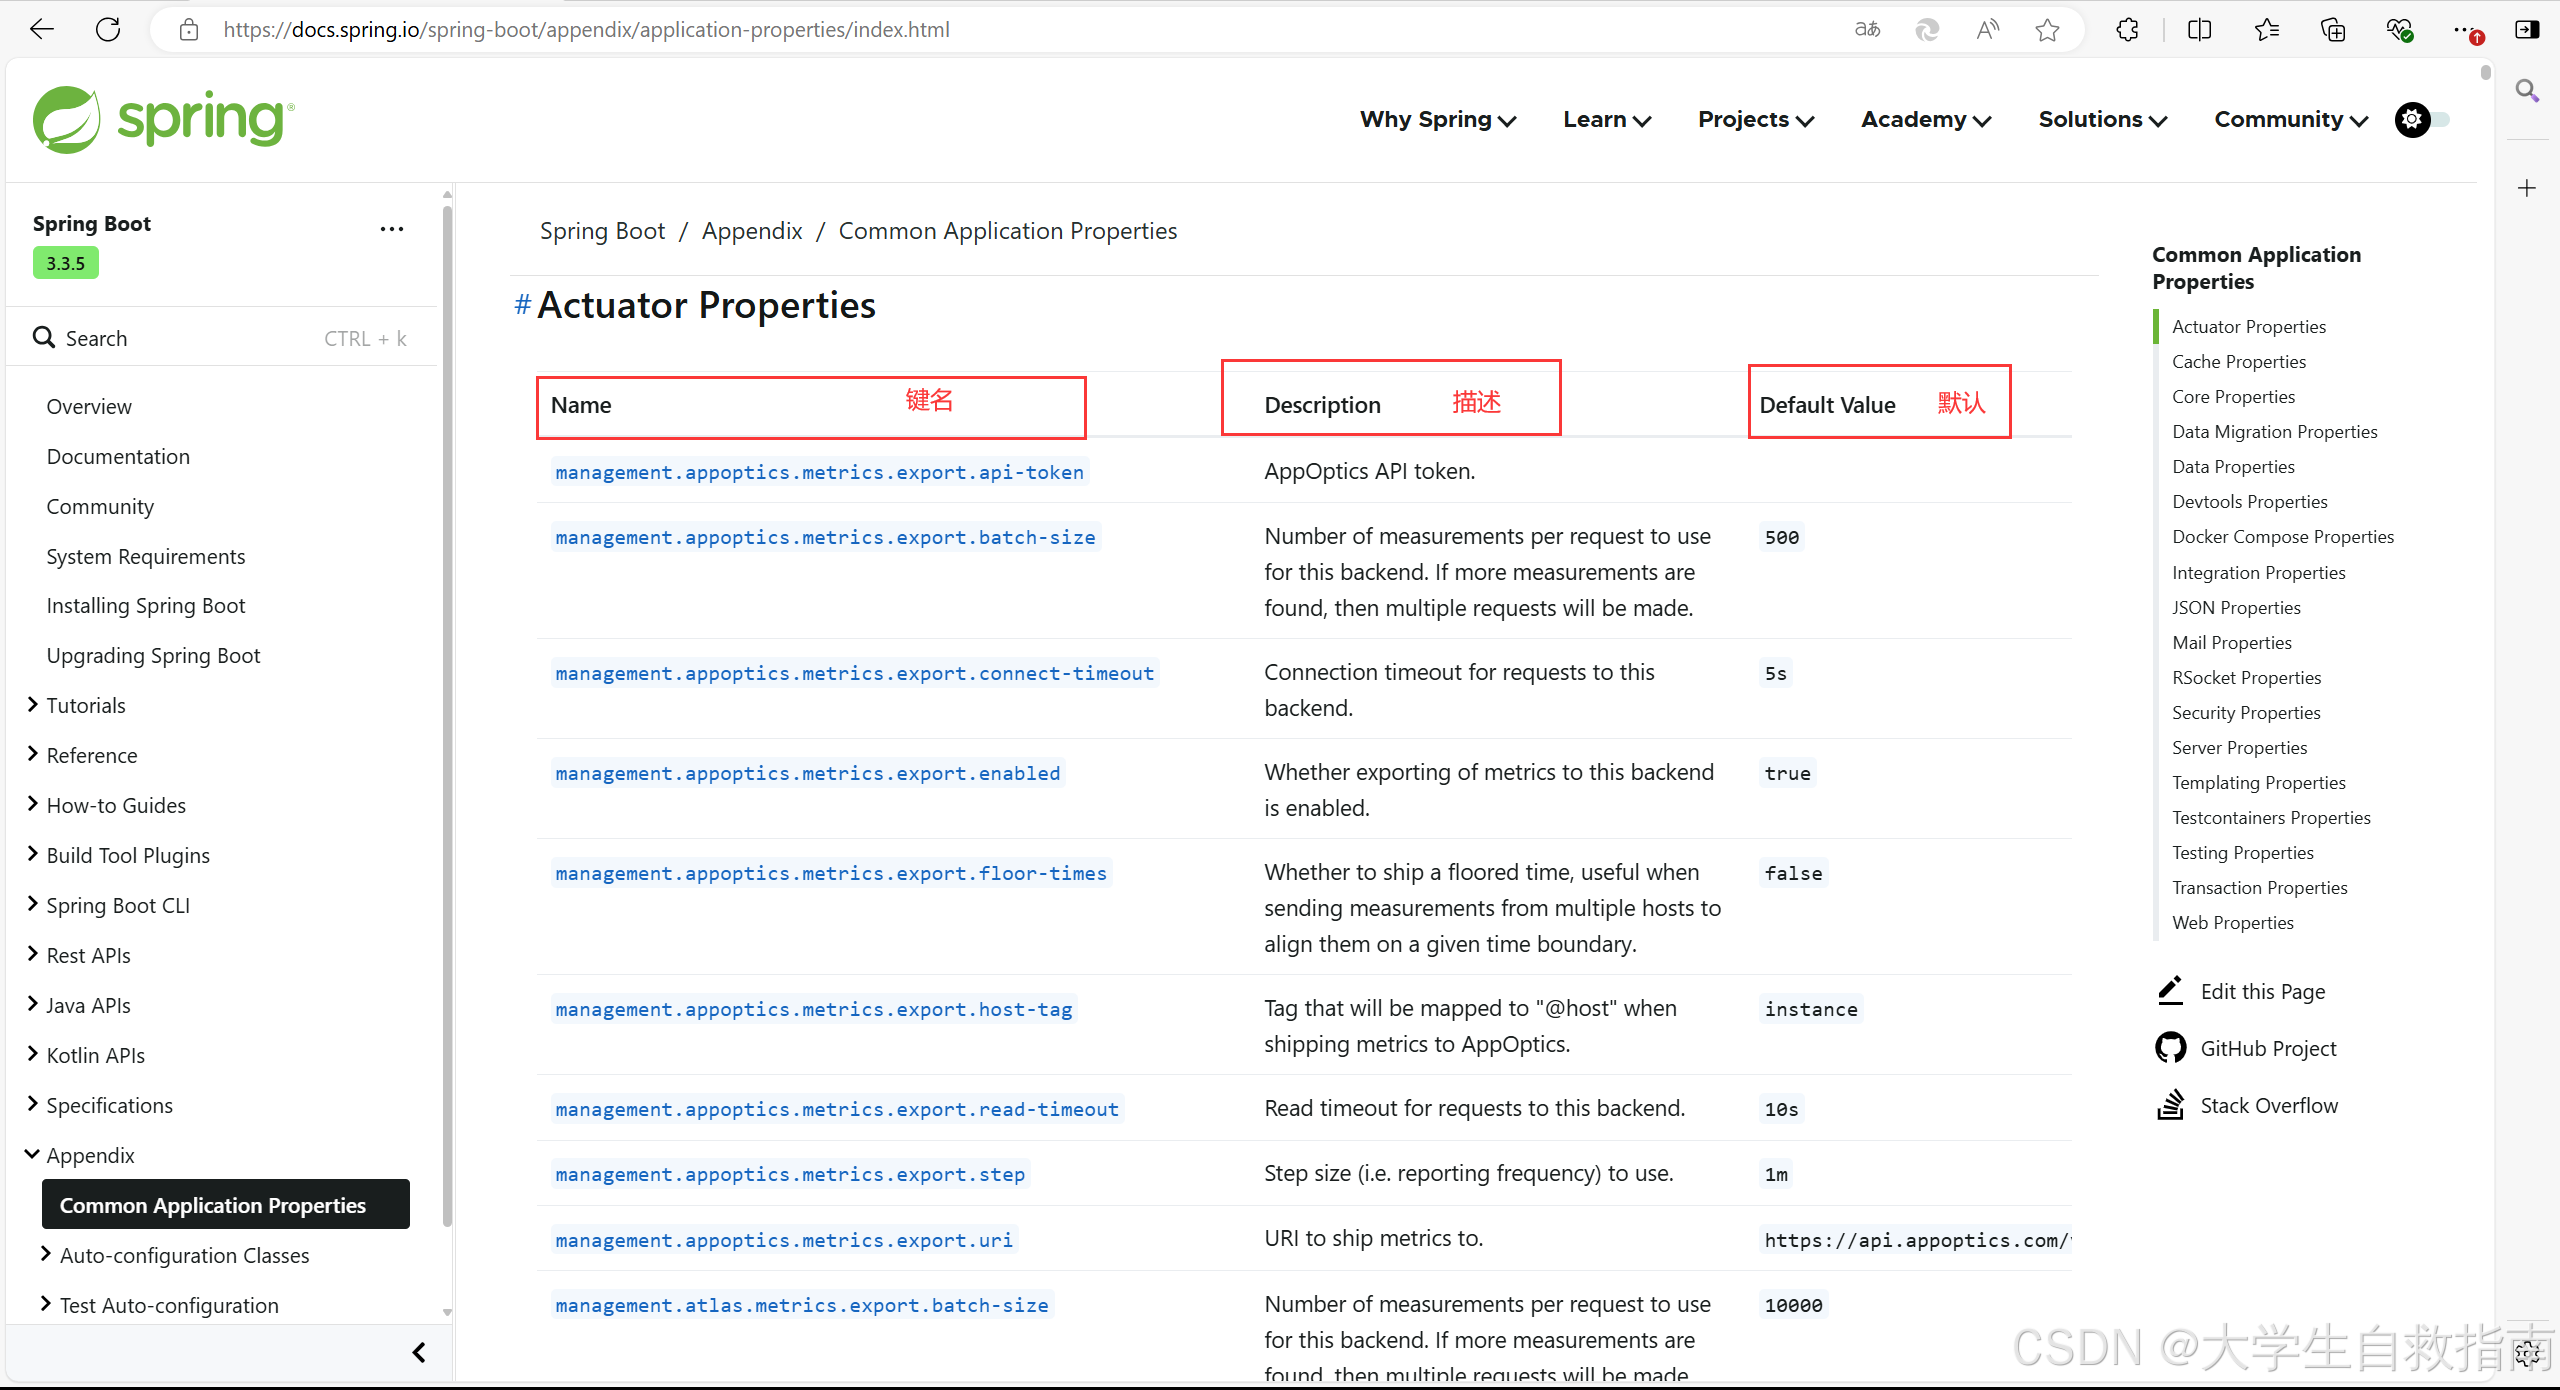This screenshot has height=1390, width=2560.
Task: Toggle the dark mode theme switch
Action: 2422,120
